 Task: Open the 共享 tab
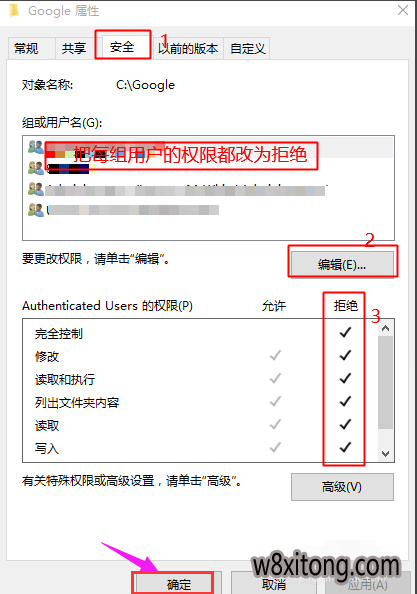(74, 48)
